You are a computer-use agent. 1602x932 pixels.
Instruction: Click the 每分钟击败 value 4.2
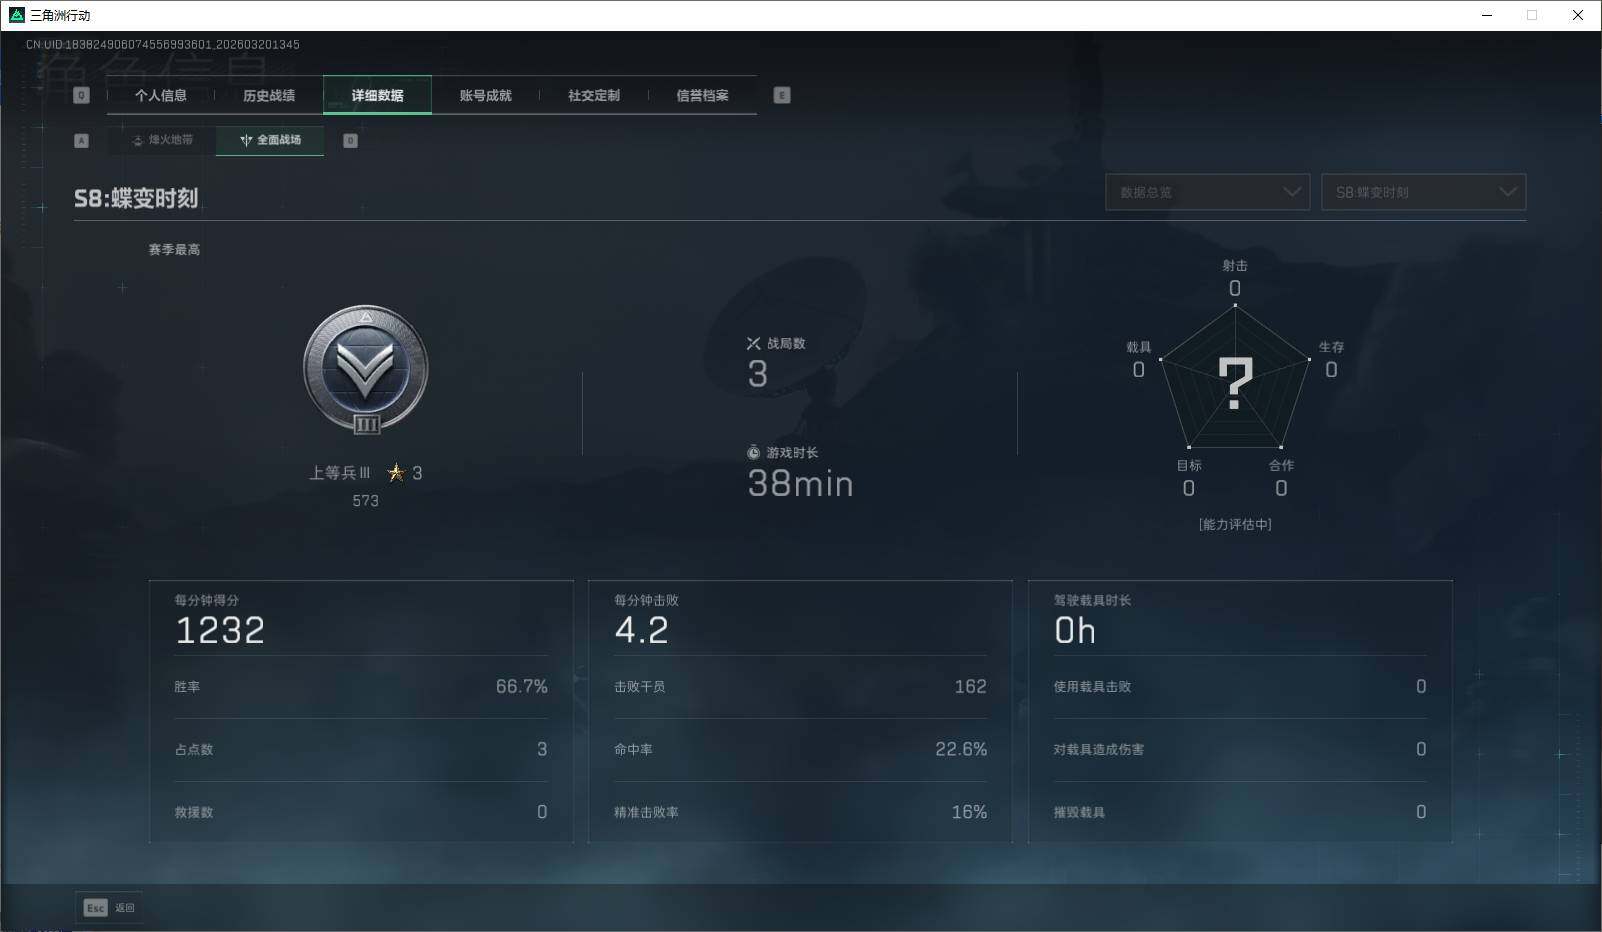point(641,630)
